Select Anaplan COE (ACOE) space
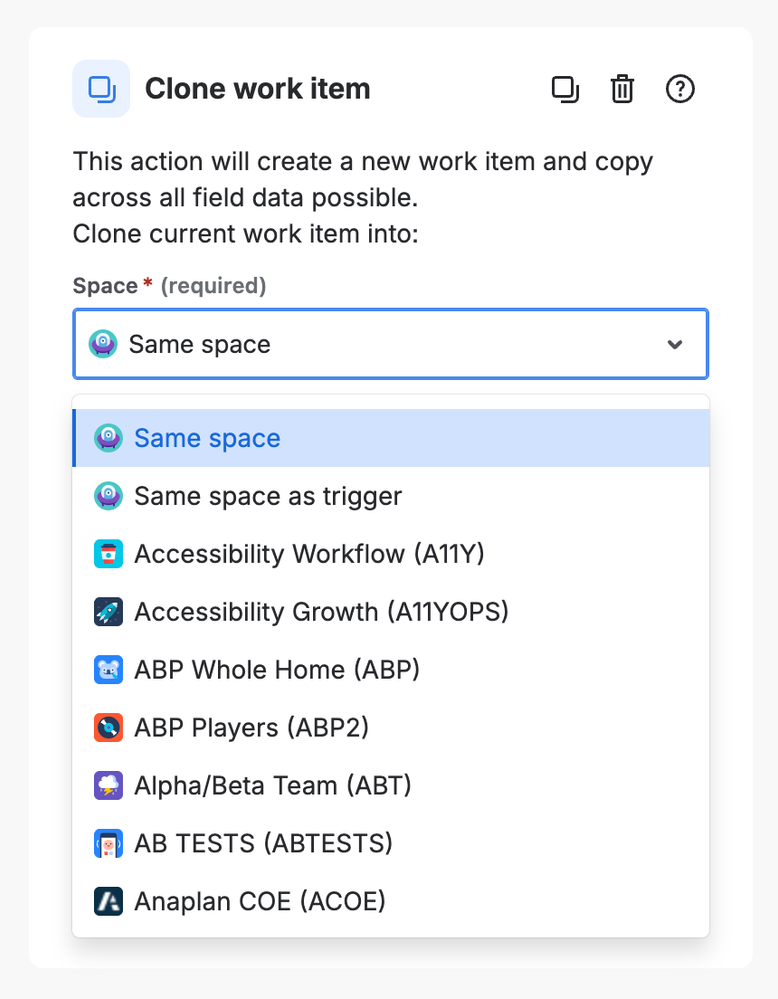The image size is (778, 999). (x=391, y=902)
